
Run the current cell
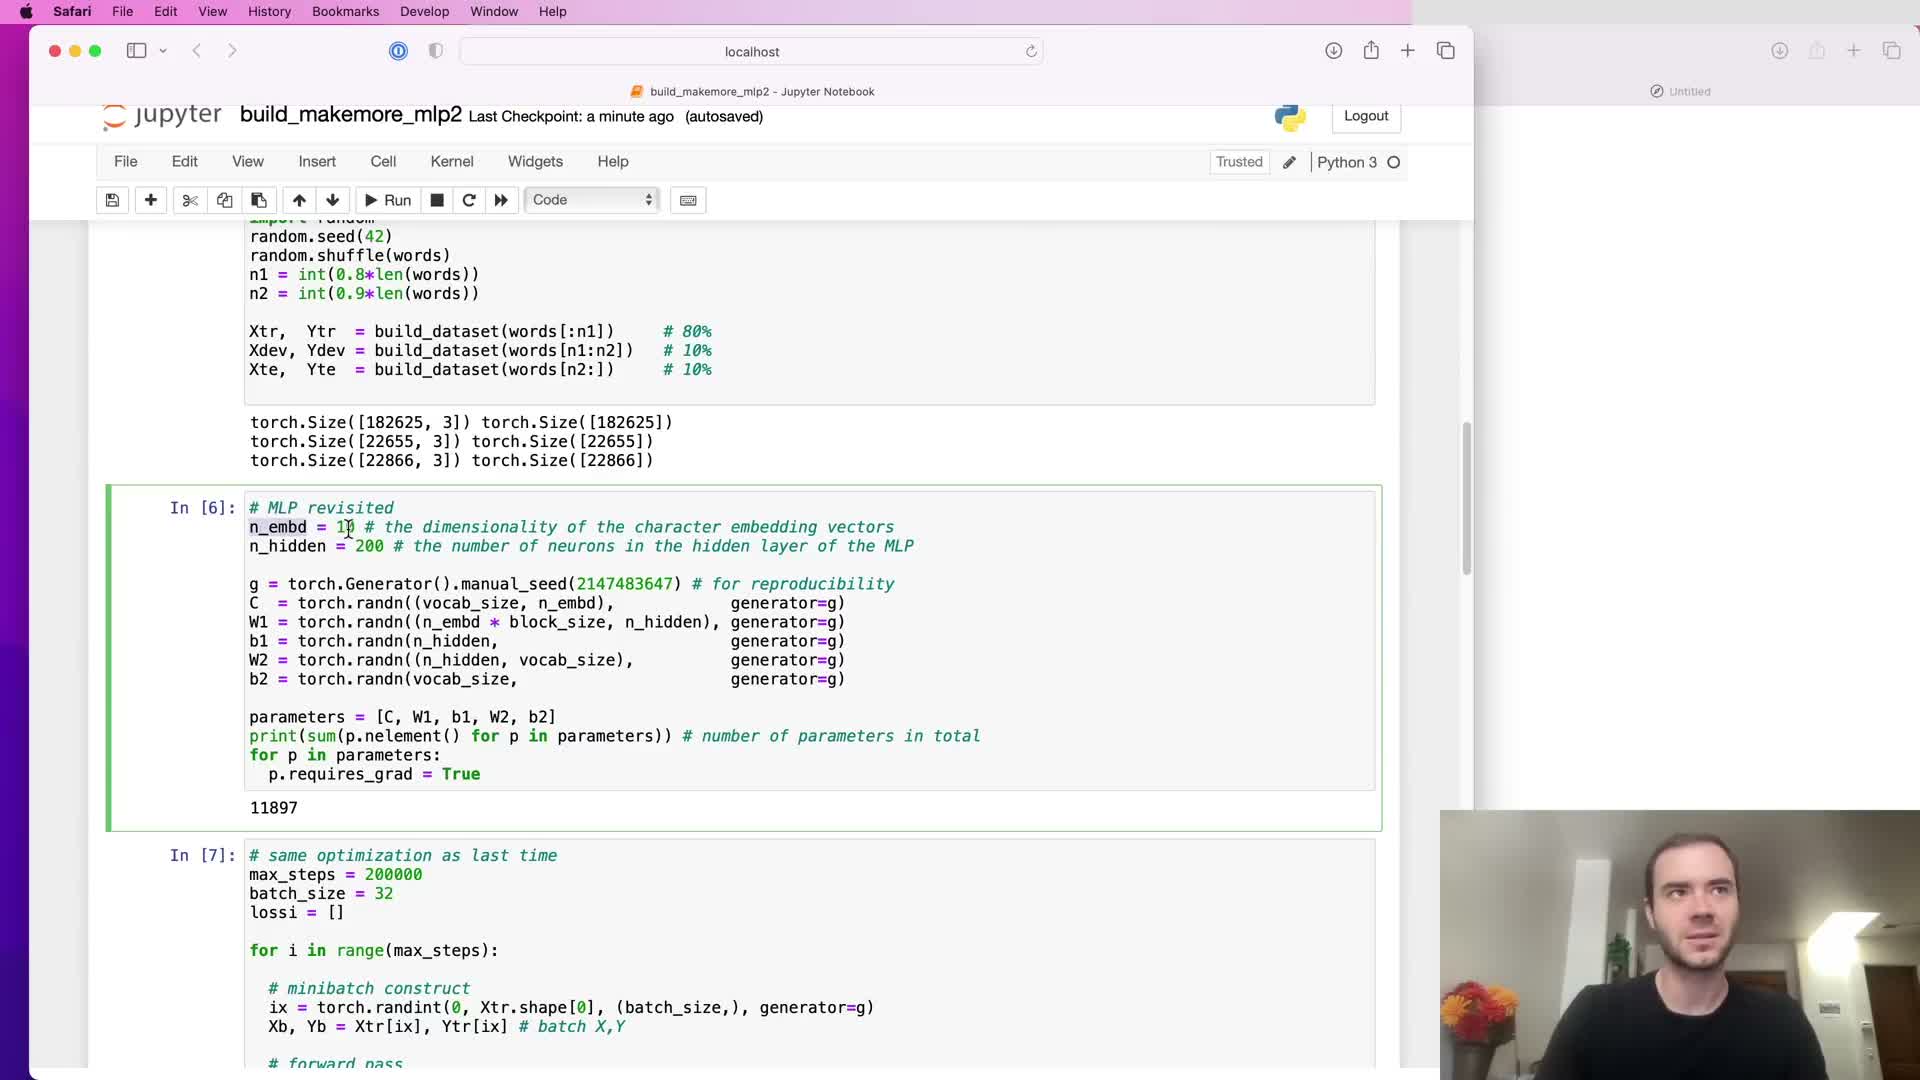[388, 200]
